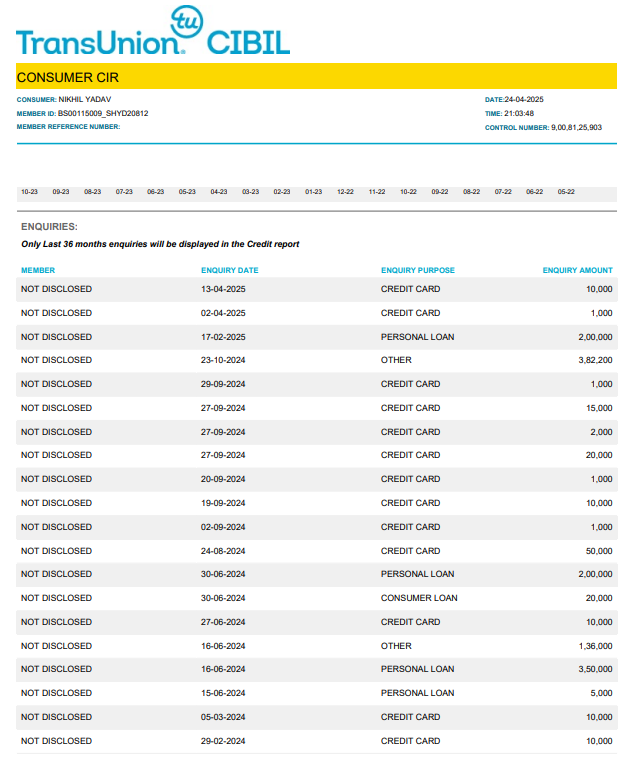Click the 3,82,200 enquiry amount
The height and width of the screenshot is (777, 640).
595,360
